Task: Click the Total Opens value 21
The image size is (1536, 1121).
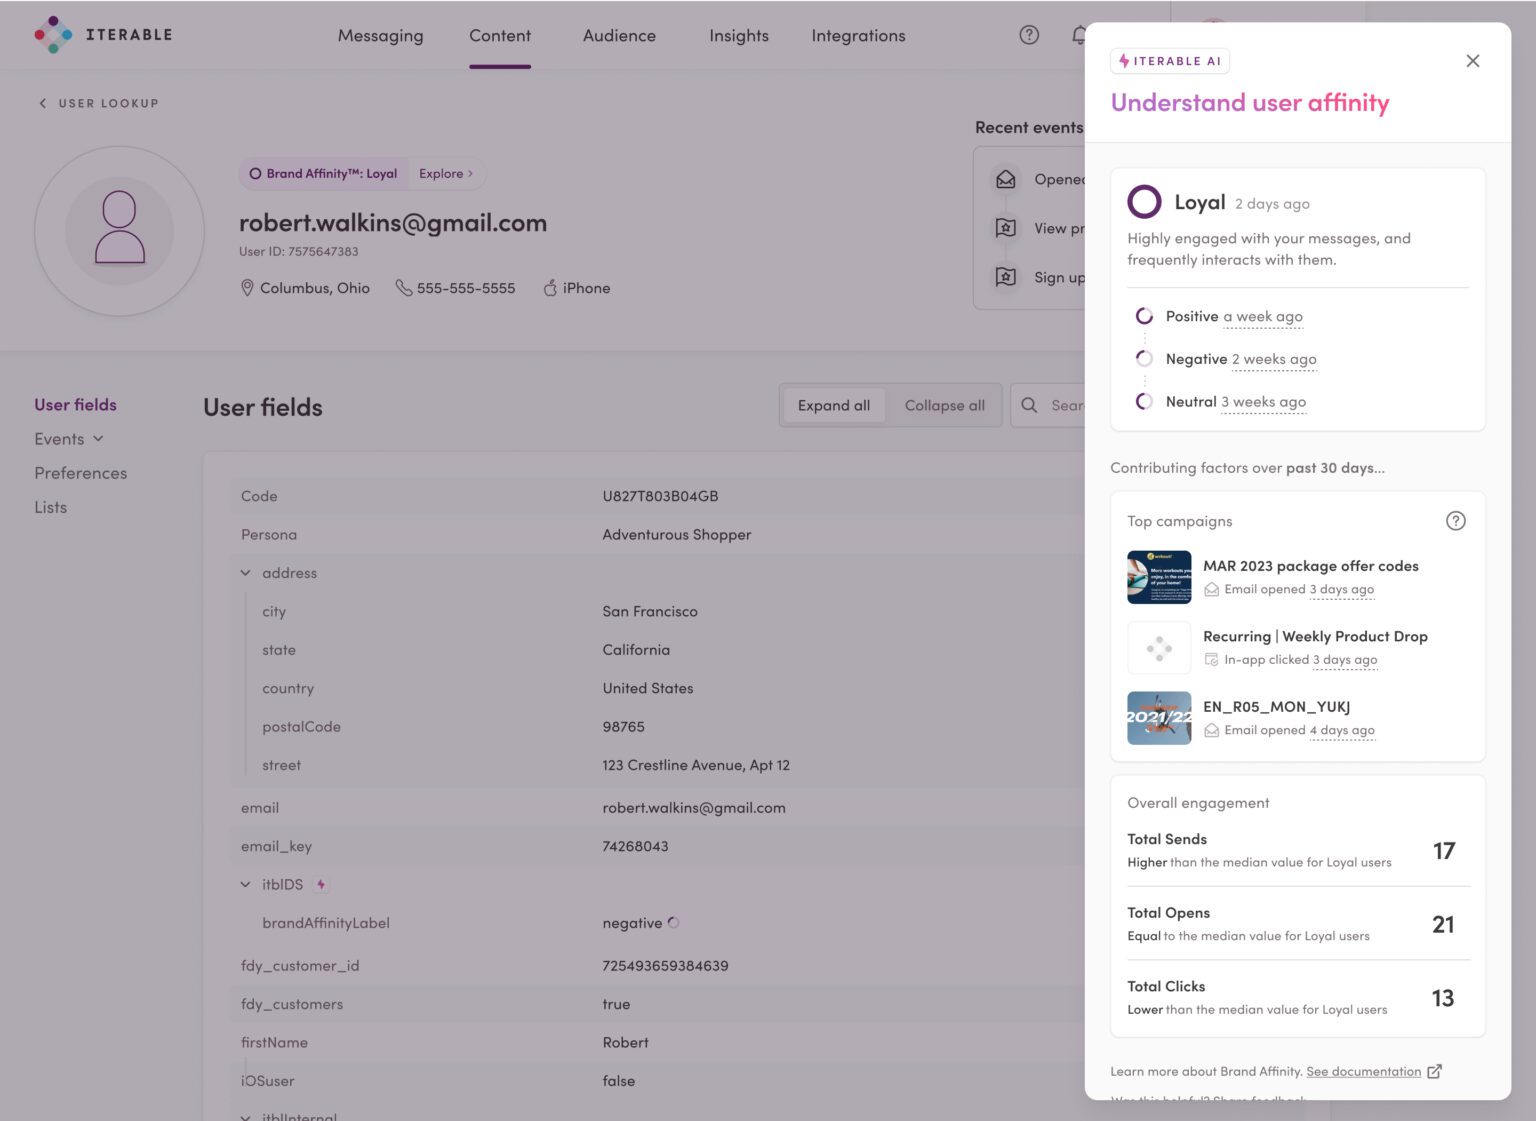Action: tap(1443, 925)
